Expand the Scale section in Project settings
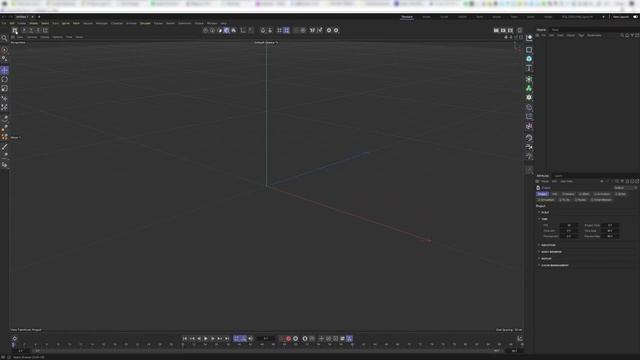This screenshot has height=360, width=640. click(544, 212)
